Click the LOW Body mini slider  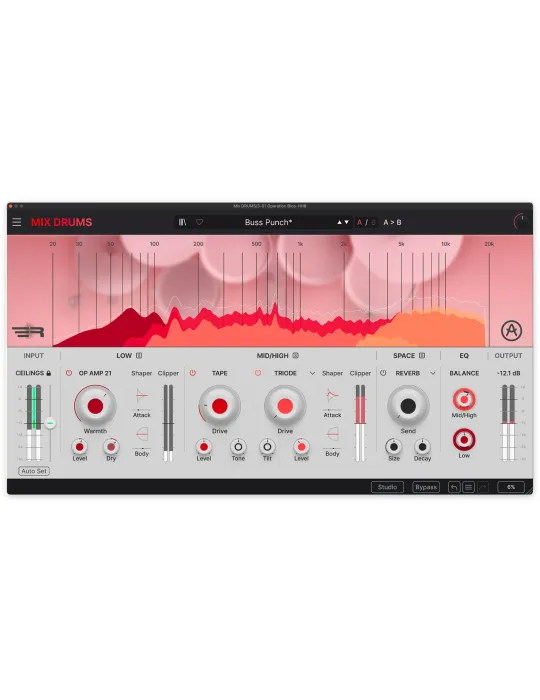[142, 448]
